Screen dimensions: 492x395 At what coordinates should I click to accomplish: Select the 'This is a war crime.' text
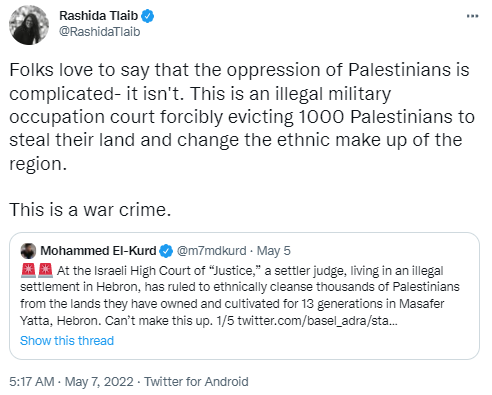coord(90,210)
